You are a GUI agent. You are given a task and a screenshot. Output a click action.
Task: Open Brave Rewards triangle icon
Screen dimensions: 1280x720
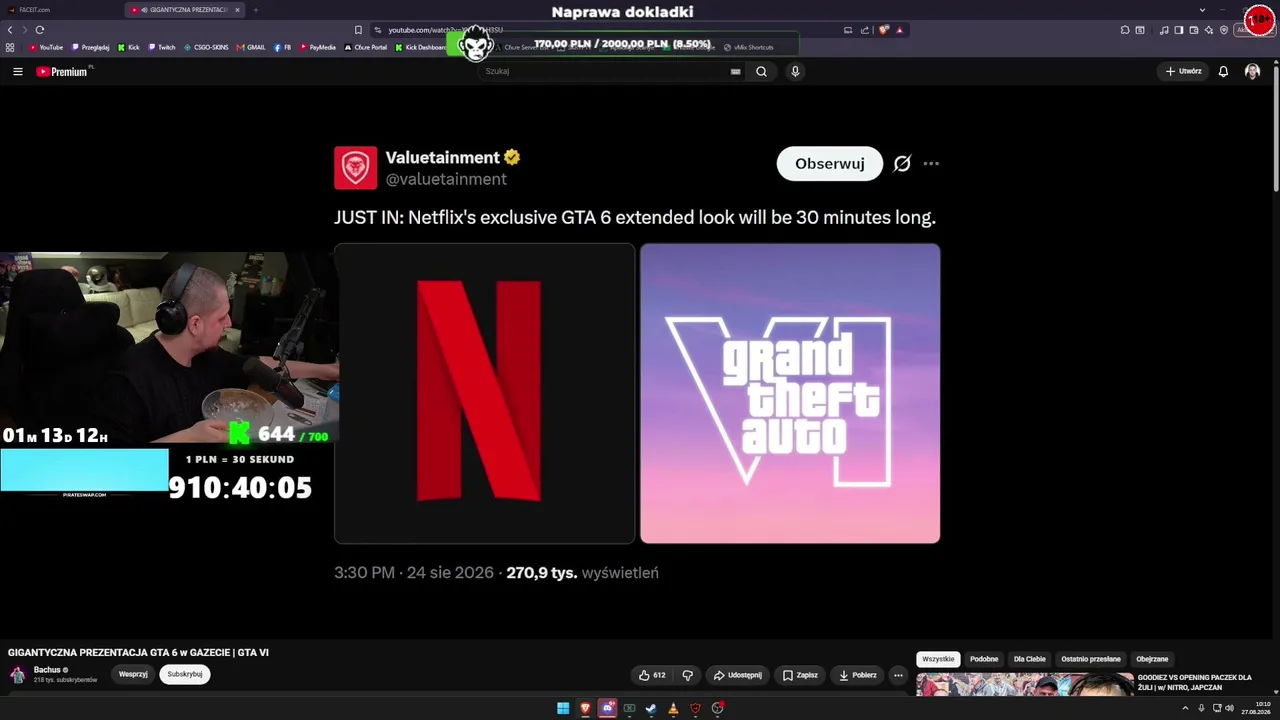(x=899, y=30)
